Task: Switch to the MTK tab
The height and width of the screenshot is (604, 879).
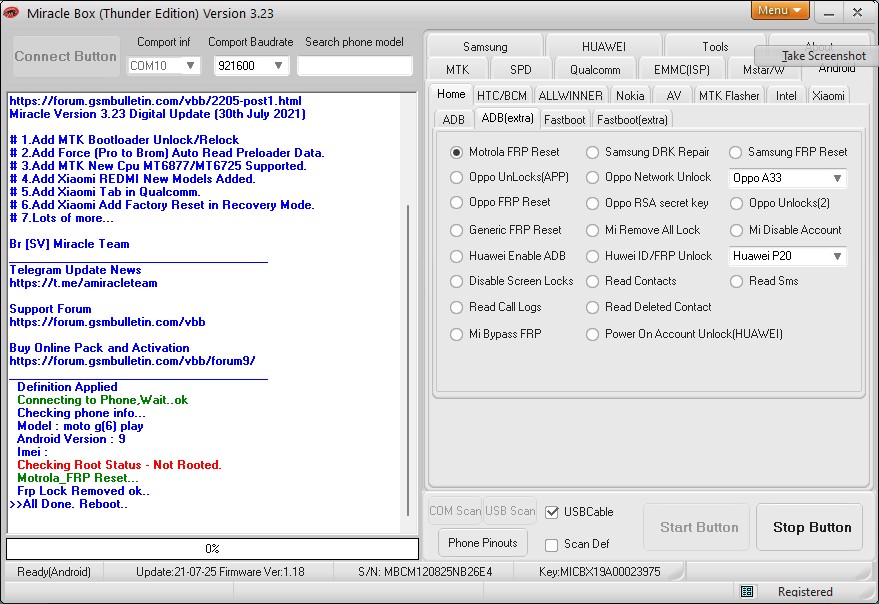Action: [x=457, y=70]
